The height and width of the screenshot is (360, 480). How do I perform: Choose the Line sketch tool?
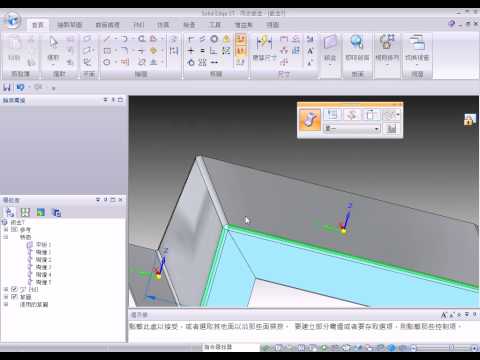(107, 39)
